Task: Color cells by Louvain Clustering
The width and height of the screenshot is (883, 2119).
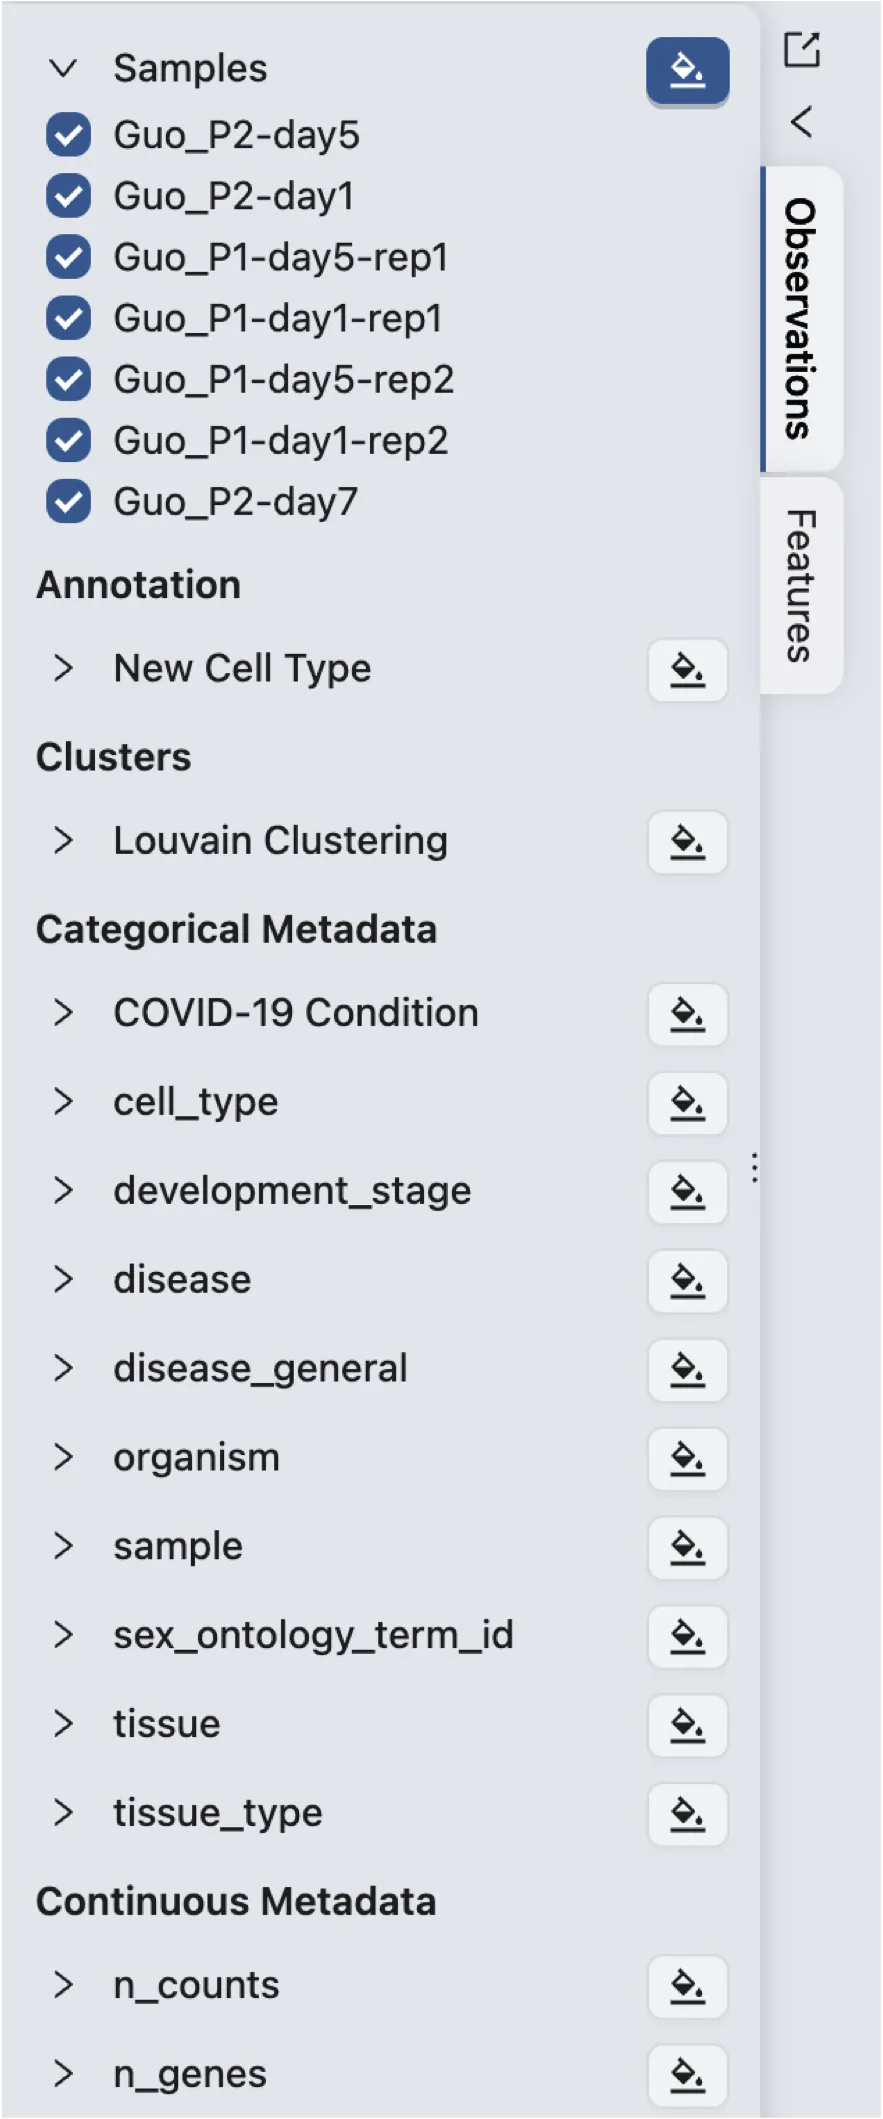Action: (687, 842)
